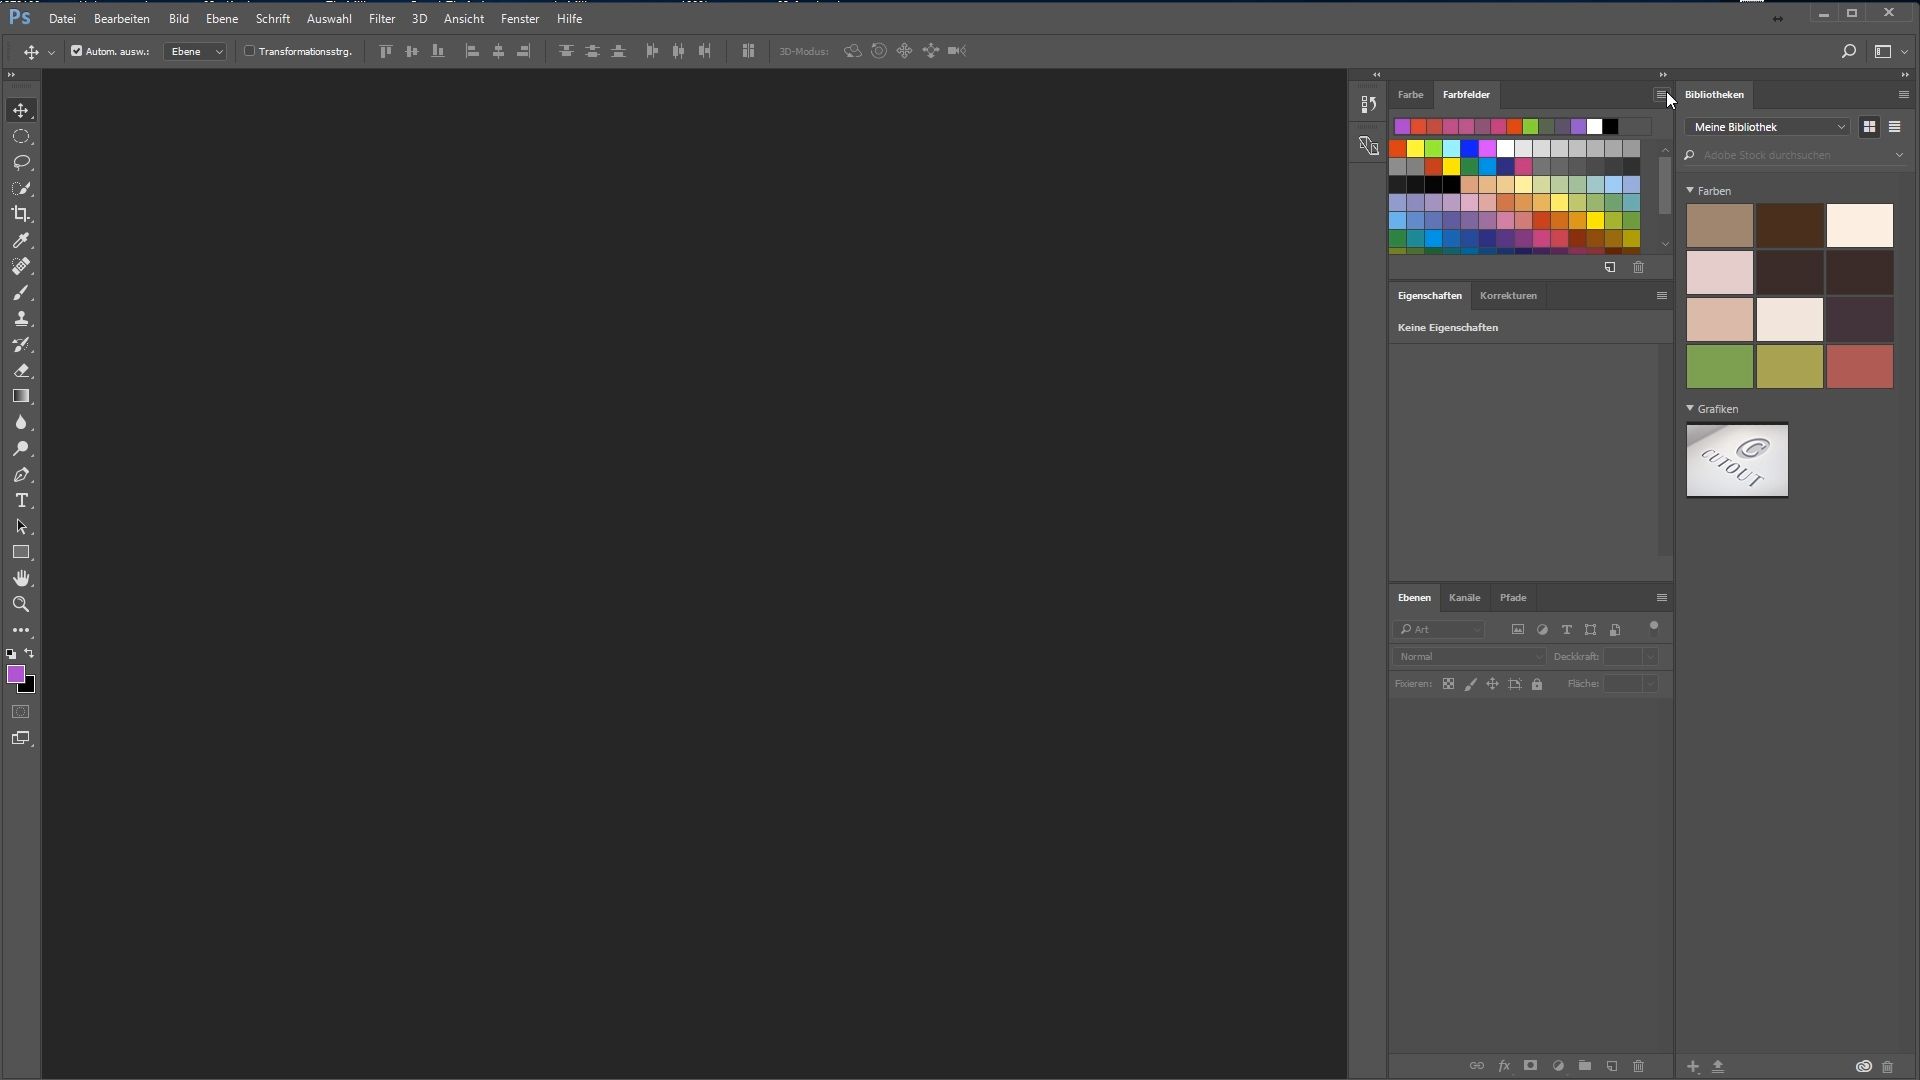Change the screen mode
Viewport: 1920px width, 1080px height.
(x=21, y=739)
